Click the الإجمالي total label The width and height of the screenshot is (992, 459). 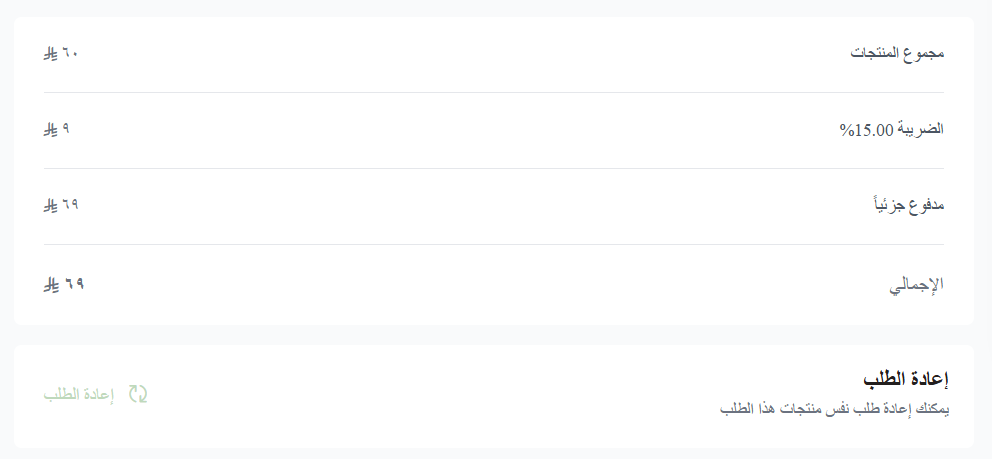coord(916,286)
